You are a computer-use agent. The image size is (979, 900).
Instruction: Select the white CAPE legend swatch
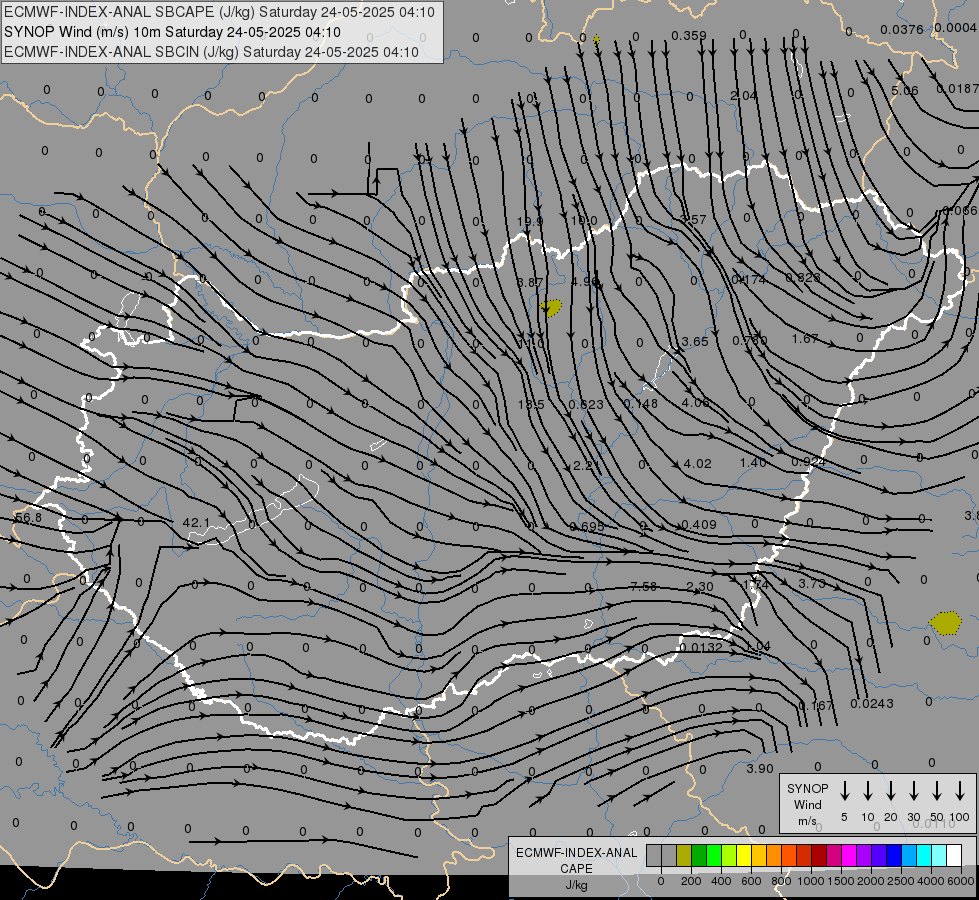(x=953, y=856)
